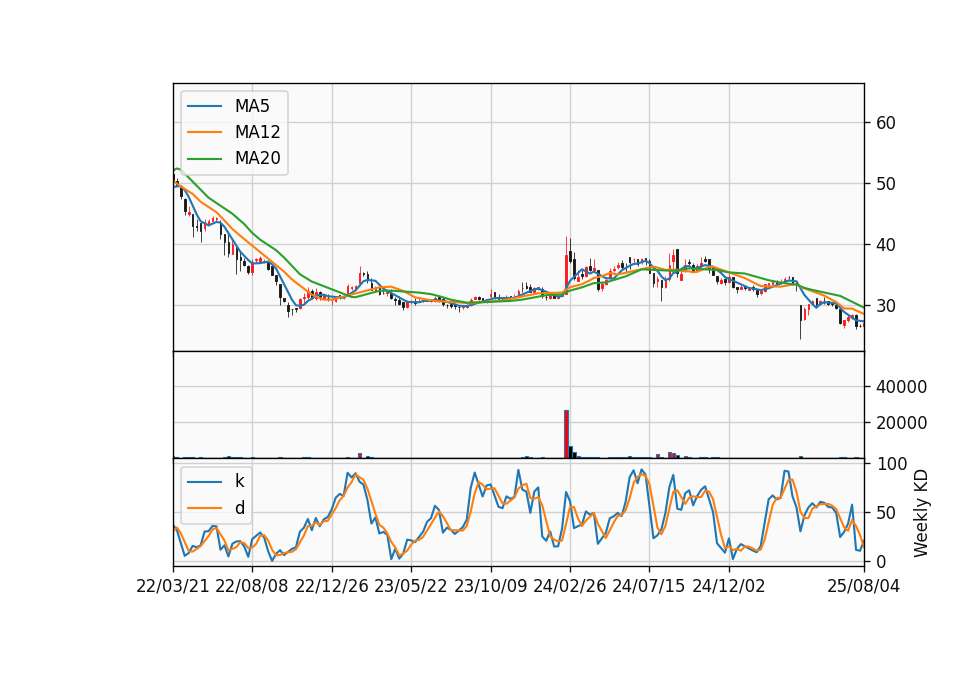The height and width of the screenshot is (690, 960).
Task: Click the date label 23/05/22
Action: (x=411, y=587)
